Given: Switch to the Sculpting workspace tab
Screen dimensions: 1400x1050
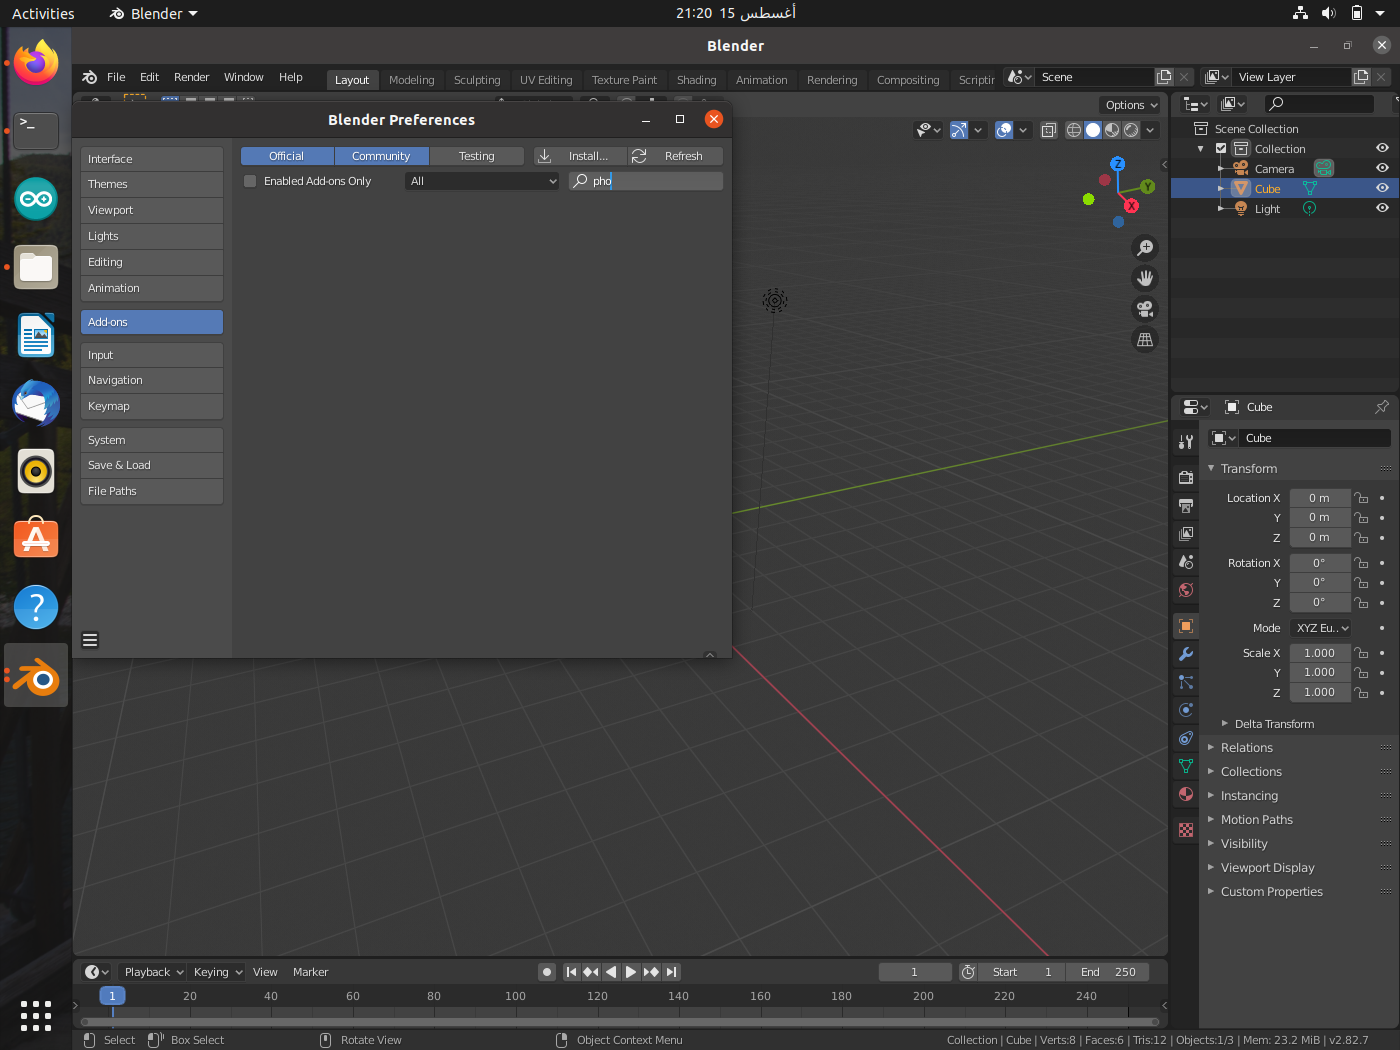Looking at the screenshot, I should 477,80.
